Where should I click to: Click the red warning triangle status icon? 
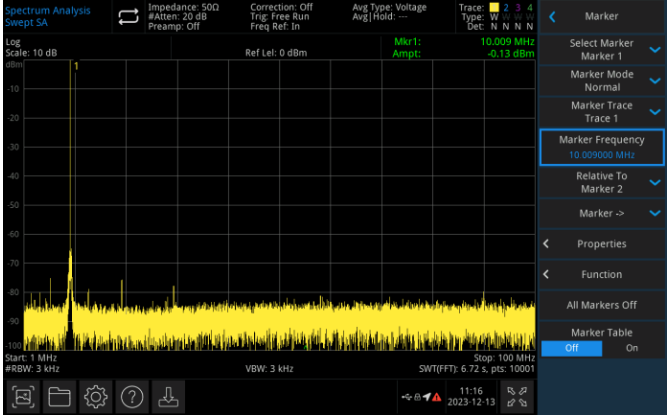pyautogui.click(x=436, y=397)
